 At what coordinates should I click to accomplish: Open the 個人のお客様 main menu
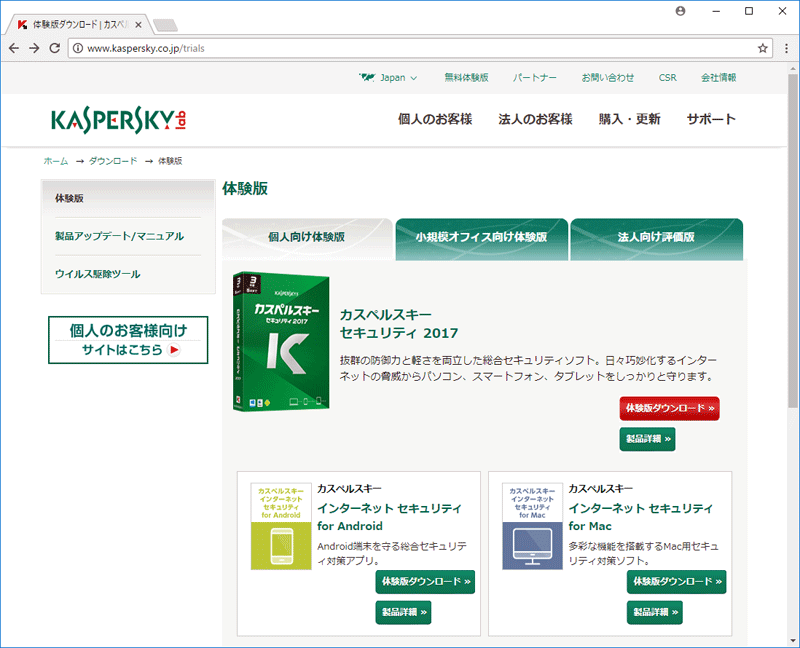435,119
